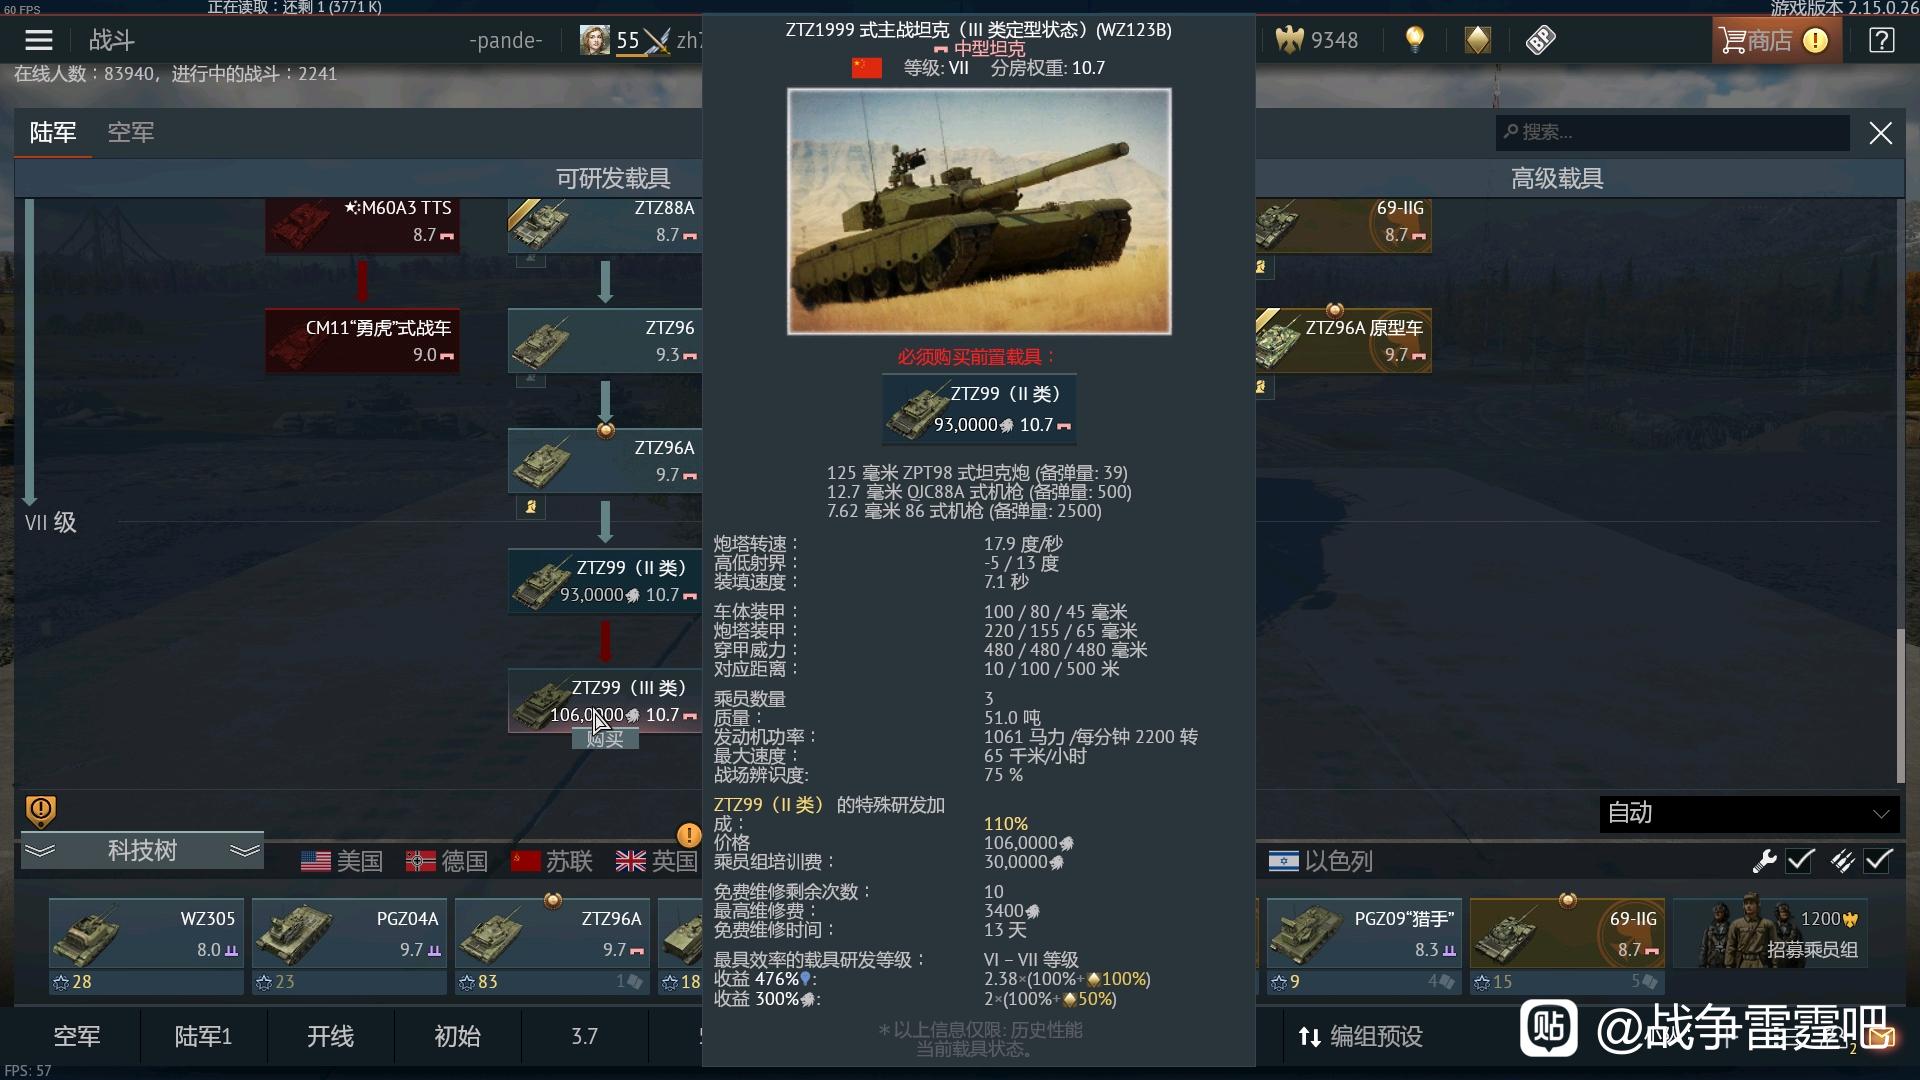The height and width of the screenshot is (1080, 1920).
Task: Click the ammo refill stripes icon
Action: (x=1842, y=860)
